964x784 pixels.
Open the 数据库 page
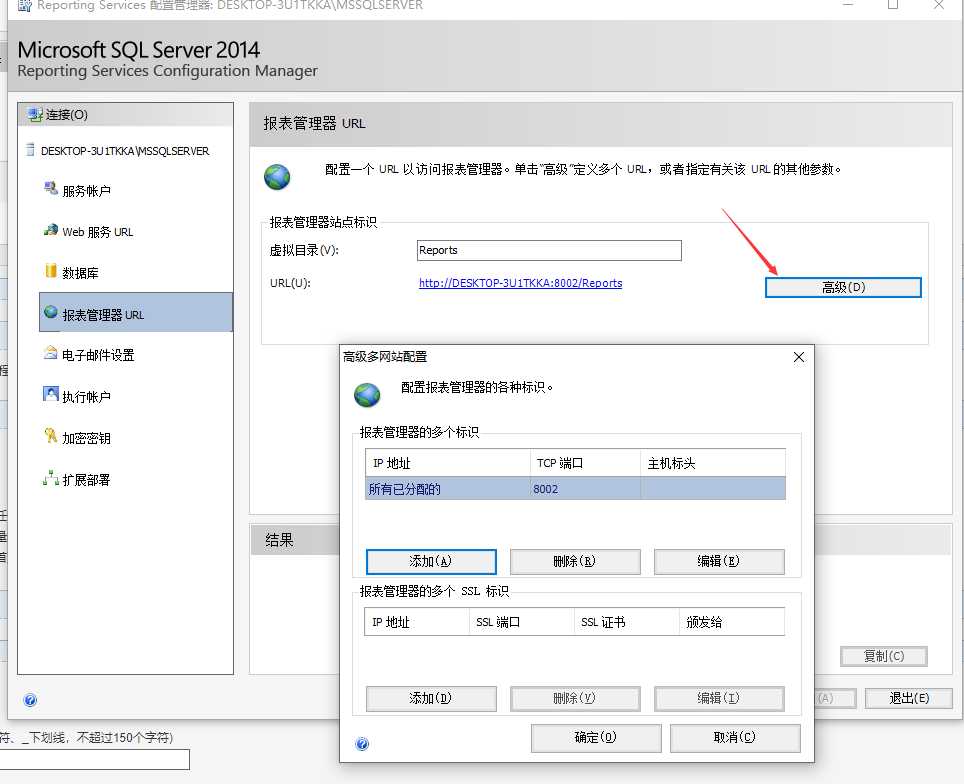(x=80, y=273)
